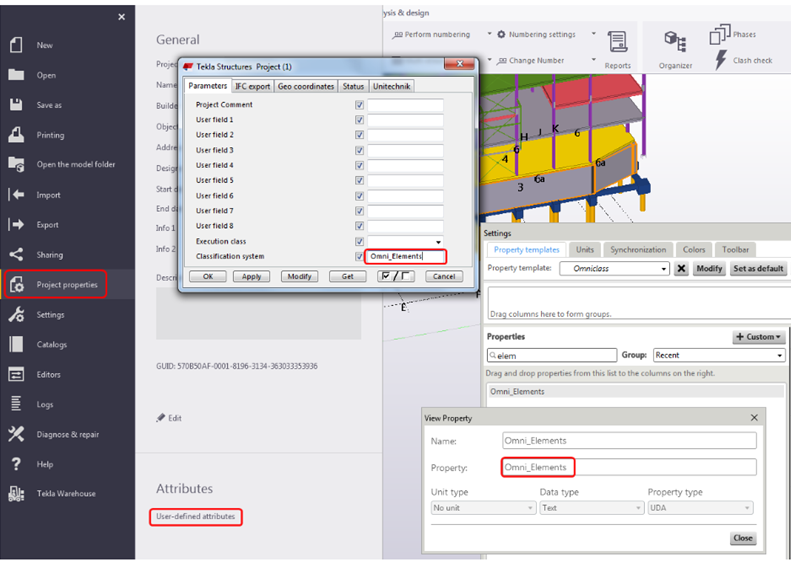
Task: Open the Phases icon in ribbon
Action: click(721, 35)
